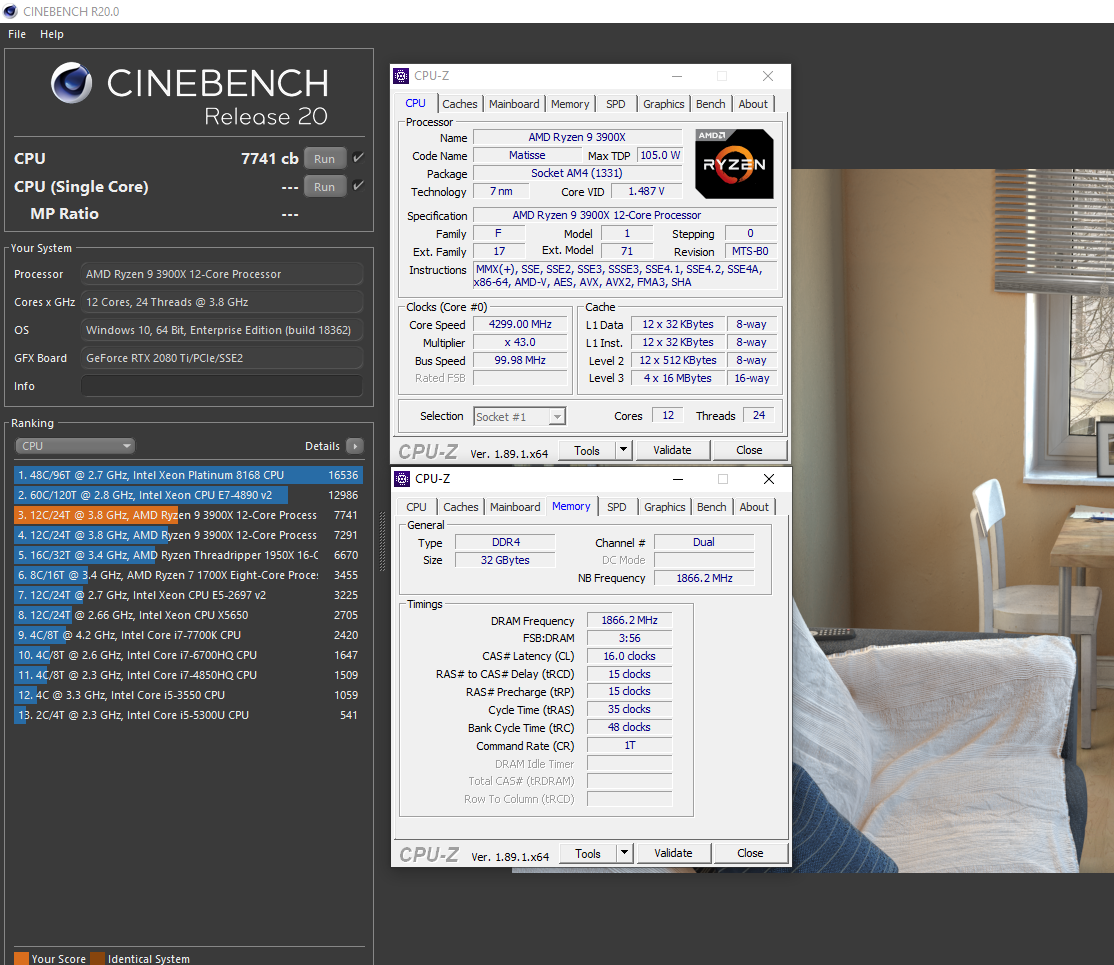The width and height of the screenshot is (1114, 965).
Task: Open Graphics tab in lower CPU-Z window
Action: 664,507
